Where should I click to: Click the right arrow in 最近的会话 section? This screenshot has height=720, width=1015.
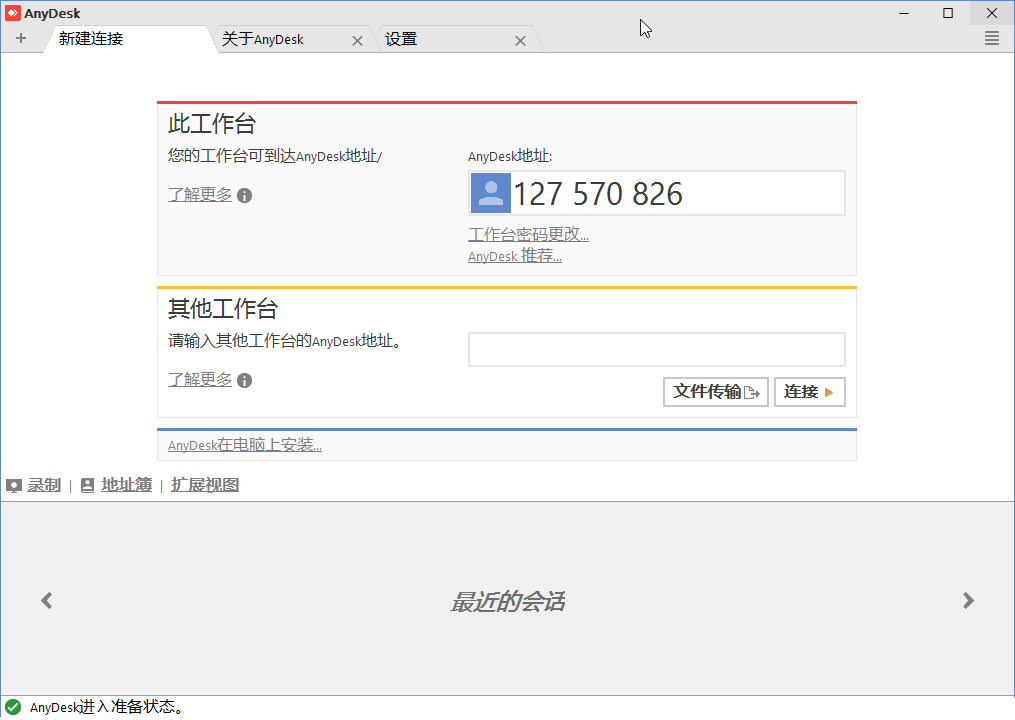tap(968, 600)
